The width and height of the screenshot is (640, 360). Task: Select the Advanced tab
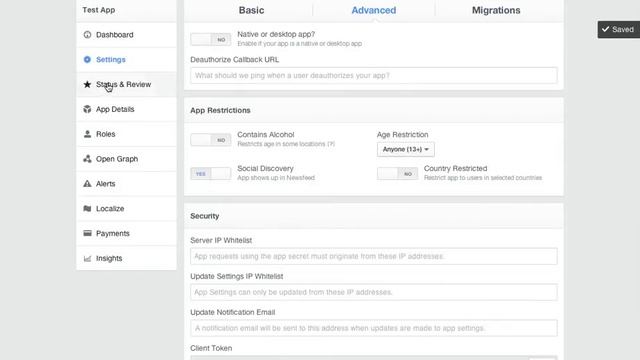pos(374,10)
